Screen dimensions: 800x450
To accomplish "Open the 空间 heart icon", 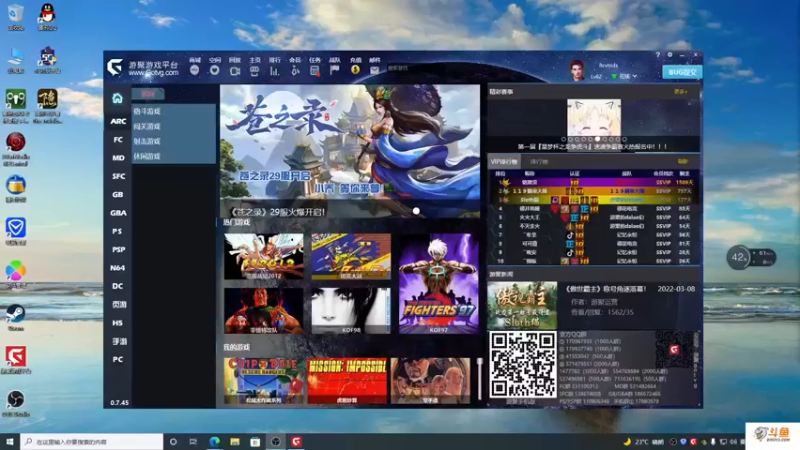I will 214,70.
